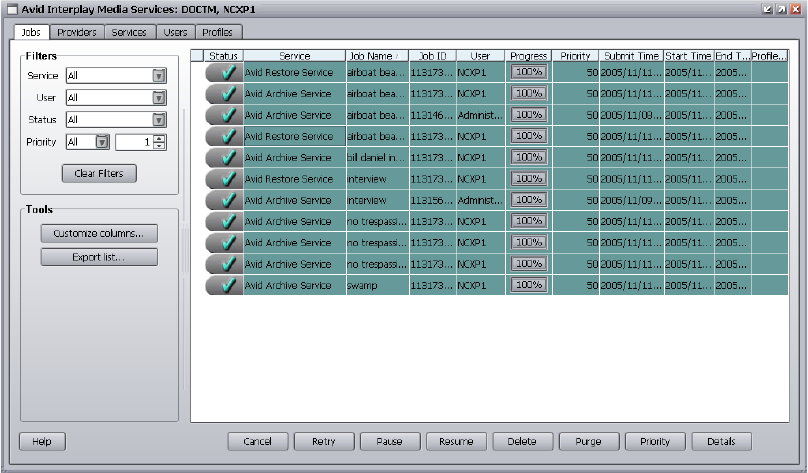Click the Retry button
Image resolution: width=808 pixels, height=473 pixels.
tap(324, 442)
